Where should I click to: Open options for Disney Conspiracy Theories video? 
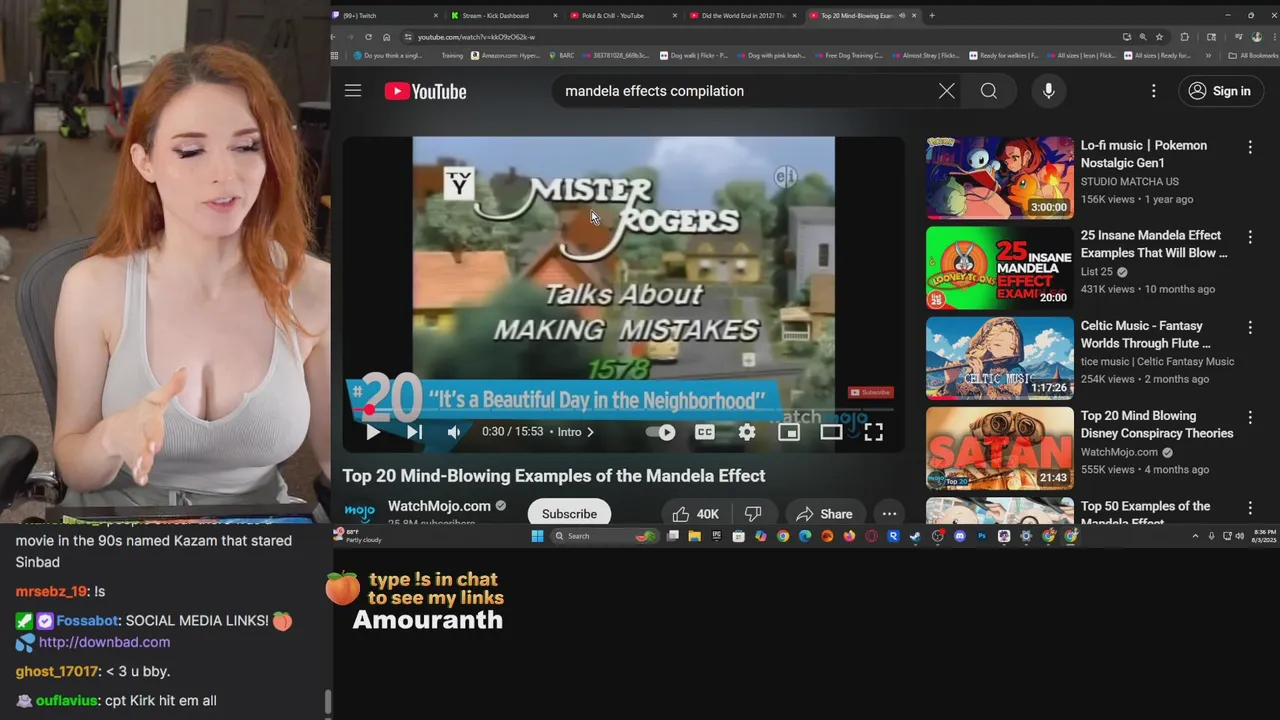coord(1250,417)
